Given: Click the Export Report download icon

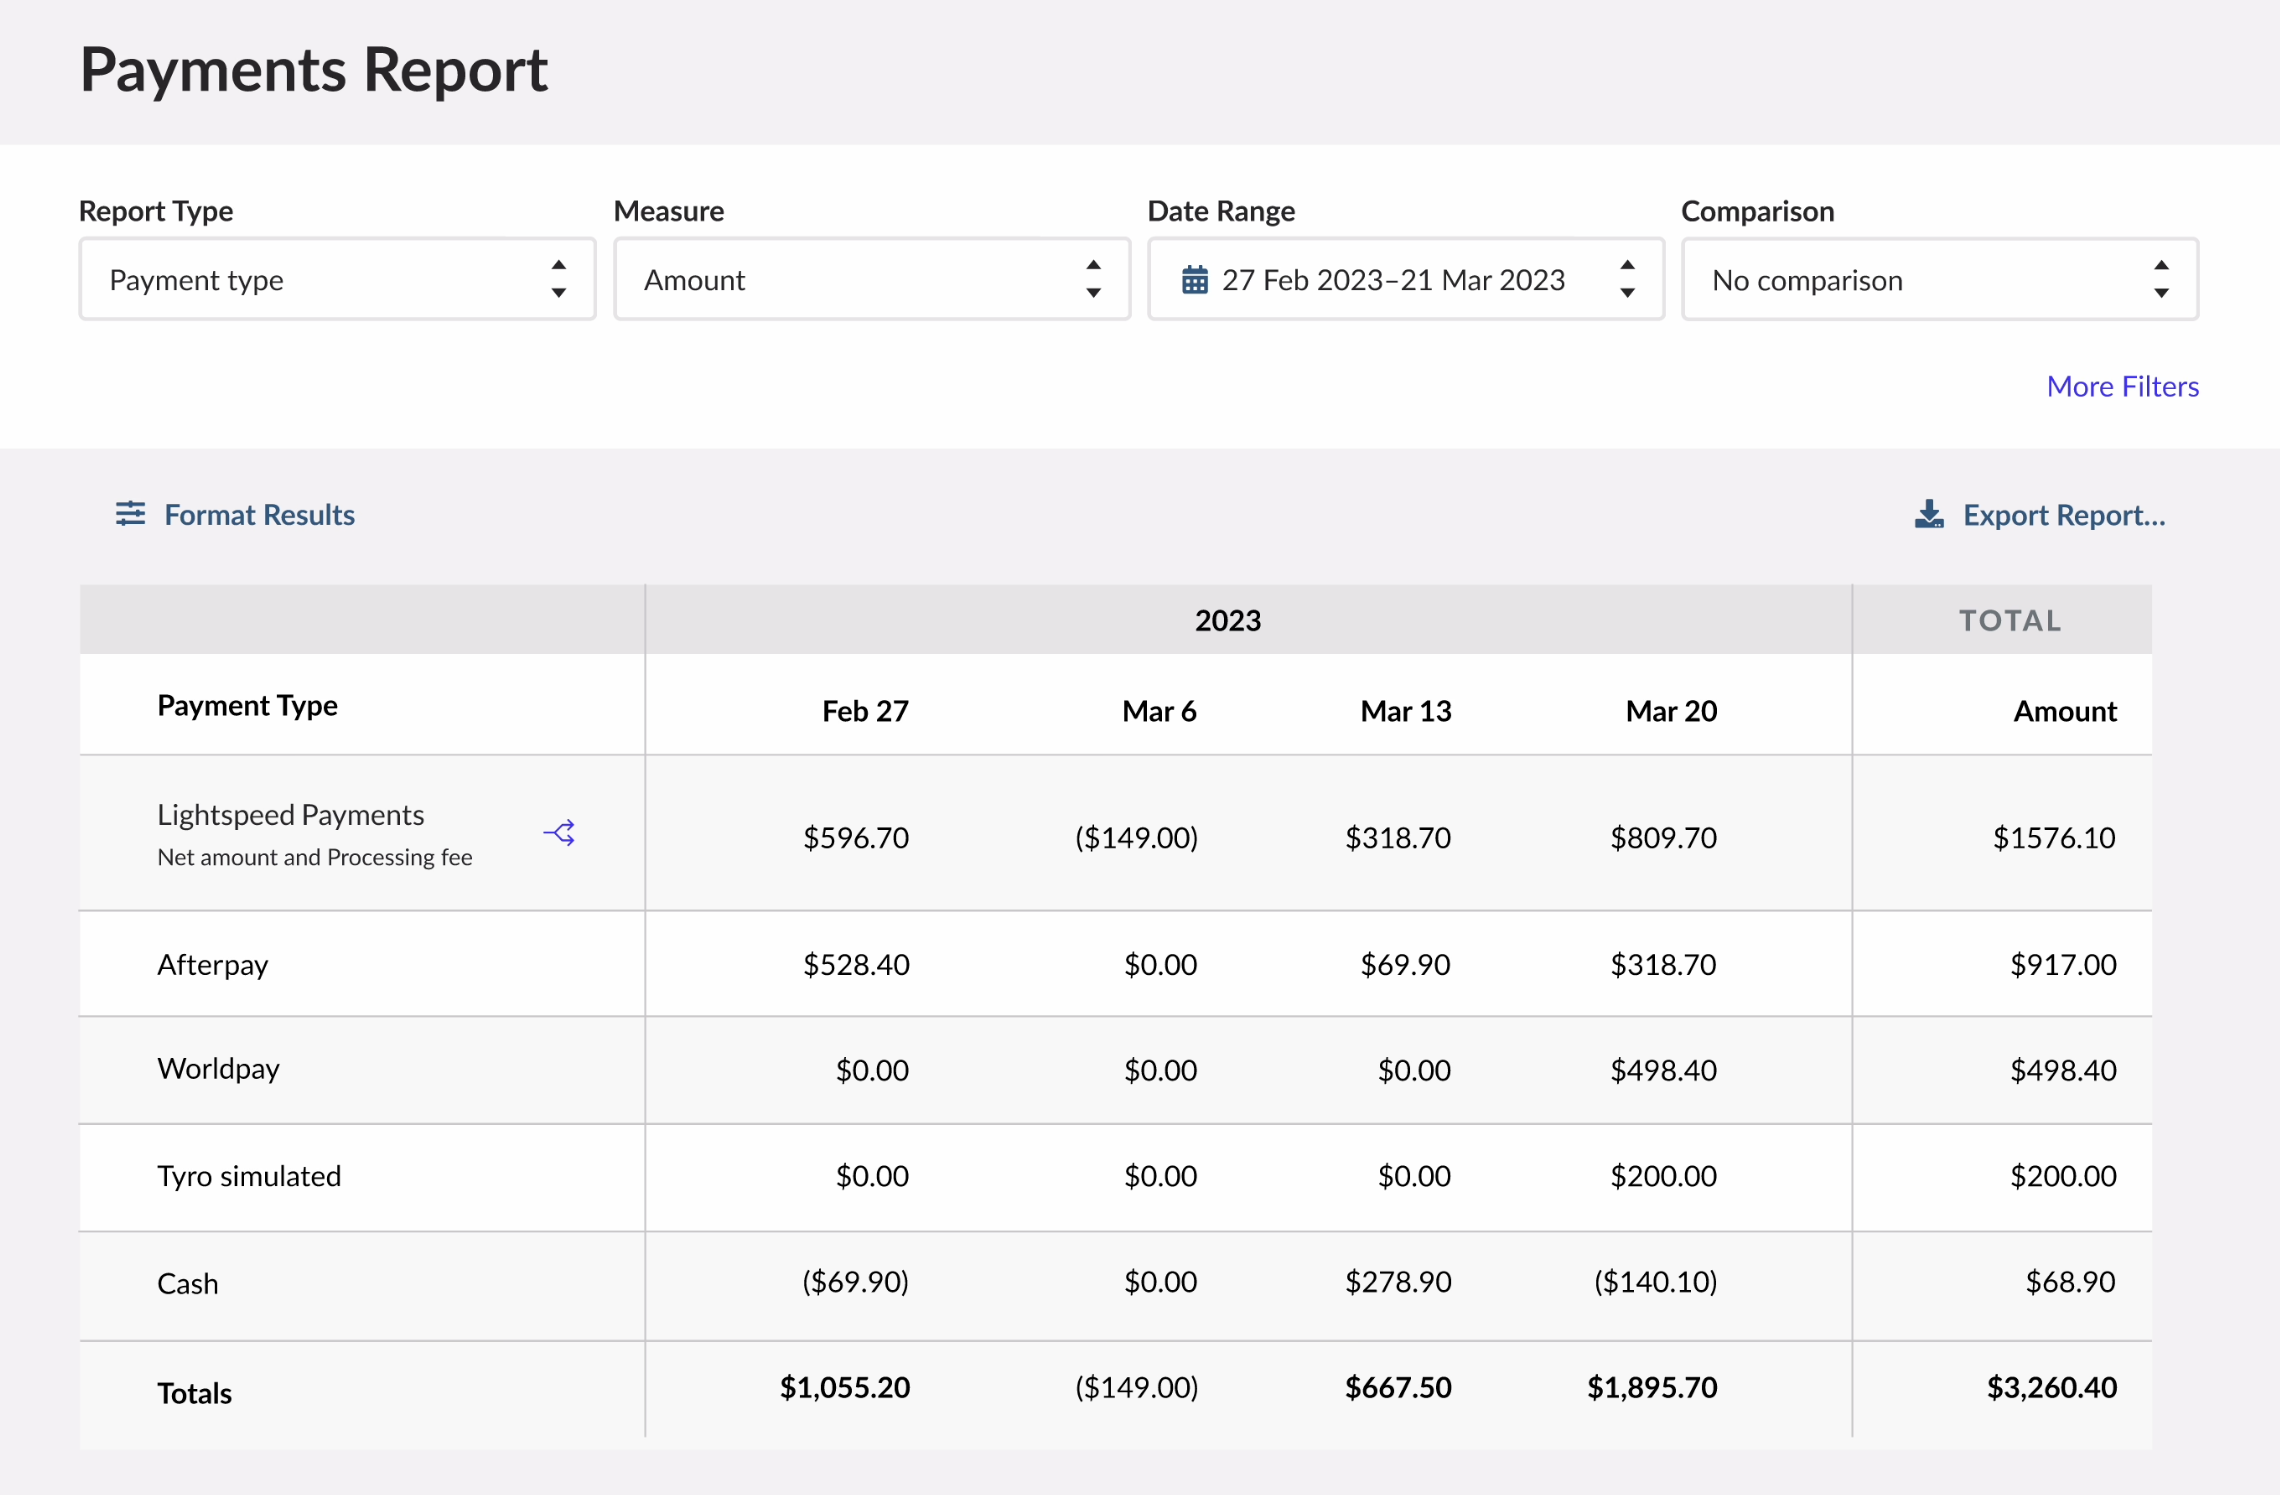Looking at the screenshot, I should 1929,515.
